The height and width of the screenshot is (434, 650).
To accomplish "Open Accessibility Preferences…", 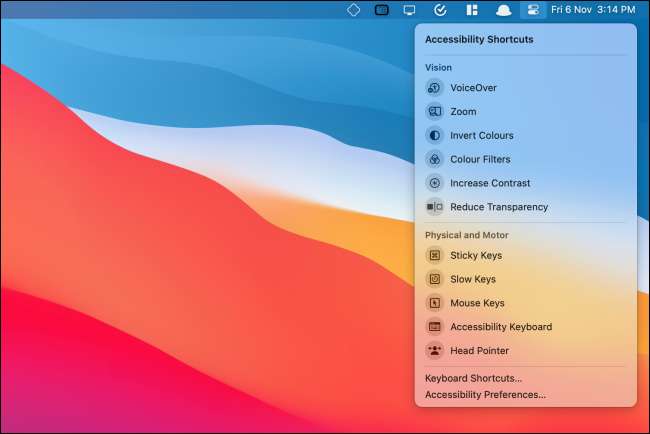I will pyautogui.click(x=485, y=395).
